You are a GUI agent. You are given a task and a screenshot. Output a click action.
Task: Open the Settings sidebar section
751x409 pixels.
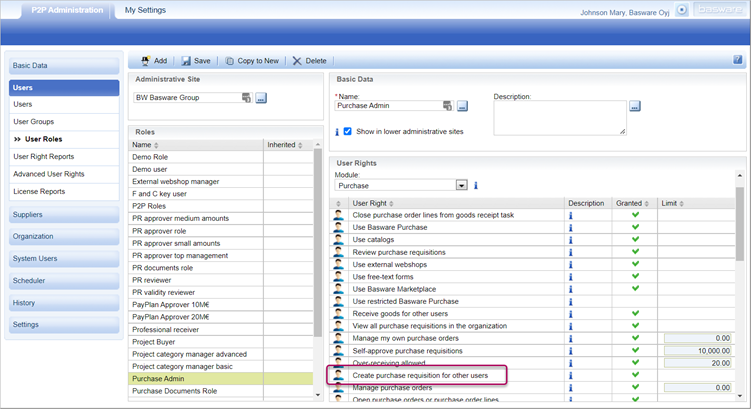(64, 324)
